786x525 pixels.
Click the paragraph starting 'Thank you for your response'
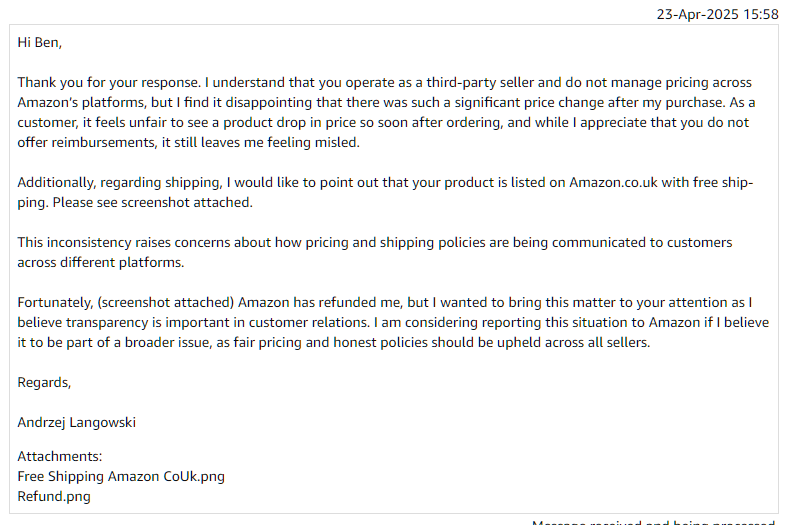[x=386, y=112]
